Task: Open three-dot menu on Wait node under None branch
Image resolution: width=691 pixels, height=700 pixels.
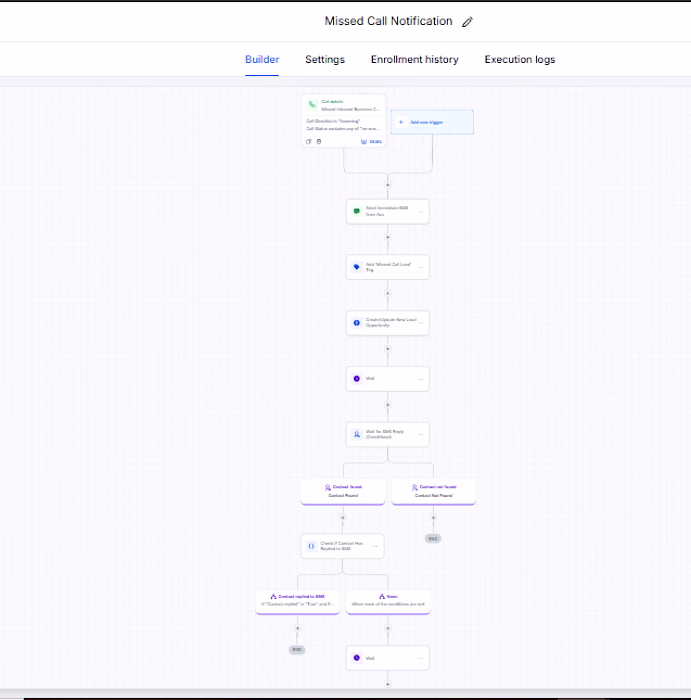Action: [x=421, y=658]
